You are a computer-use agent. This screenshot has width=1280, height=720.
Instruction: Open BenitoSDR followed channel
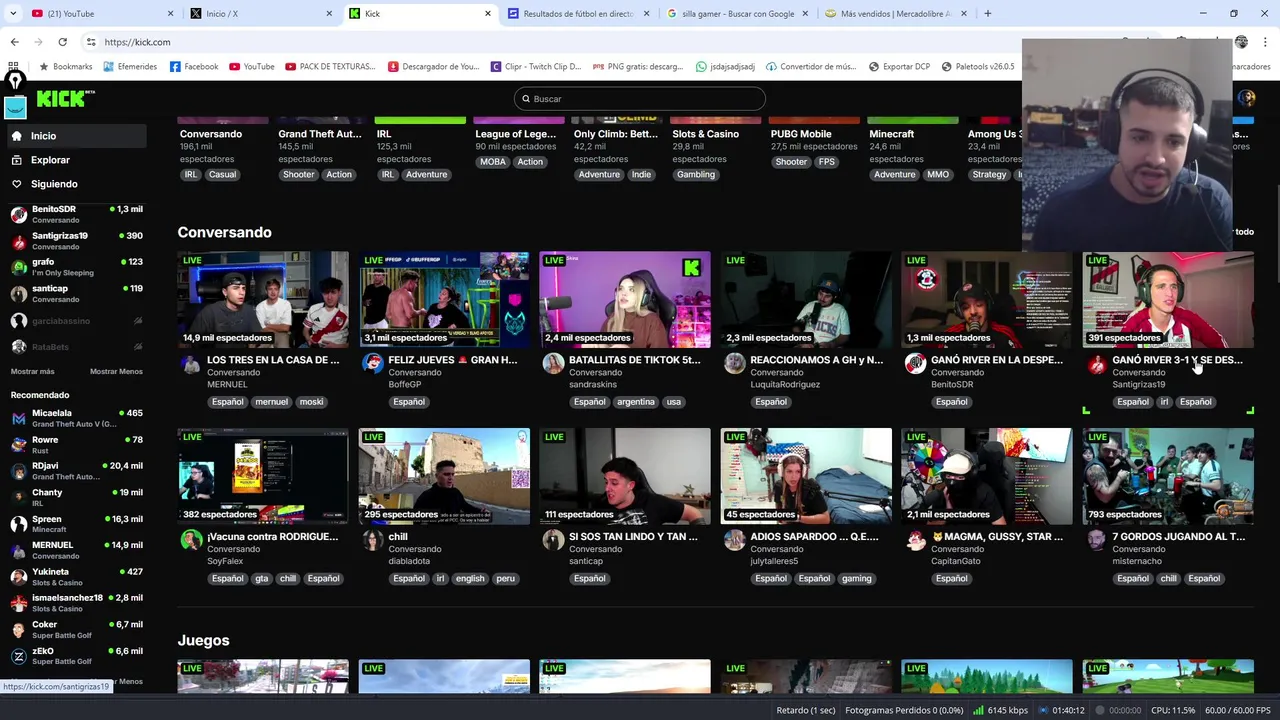(76, 214)
